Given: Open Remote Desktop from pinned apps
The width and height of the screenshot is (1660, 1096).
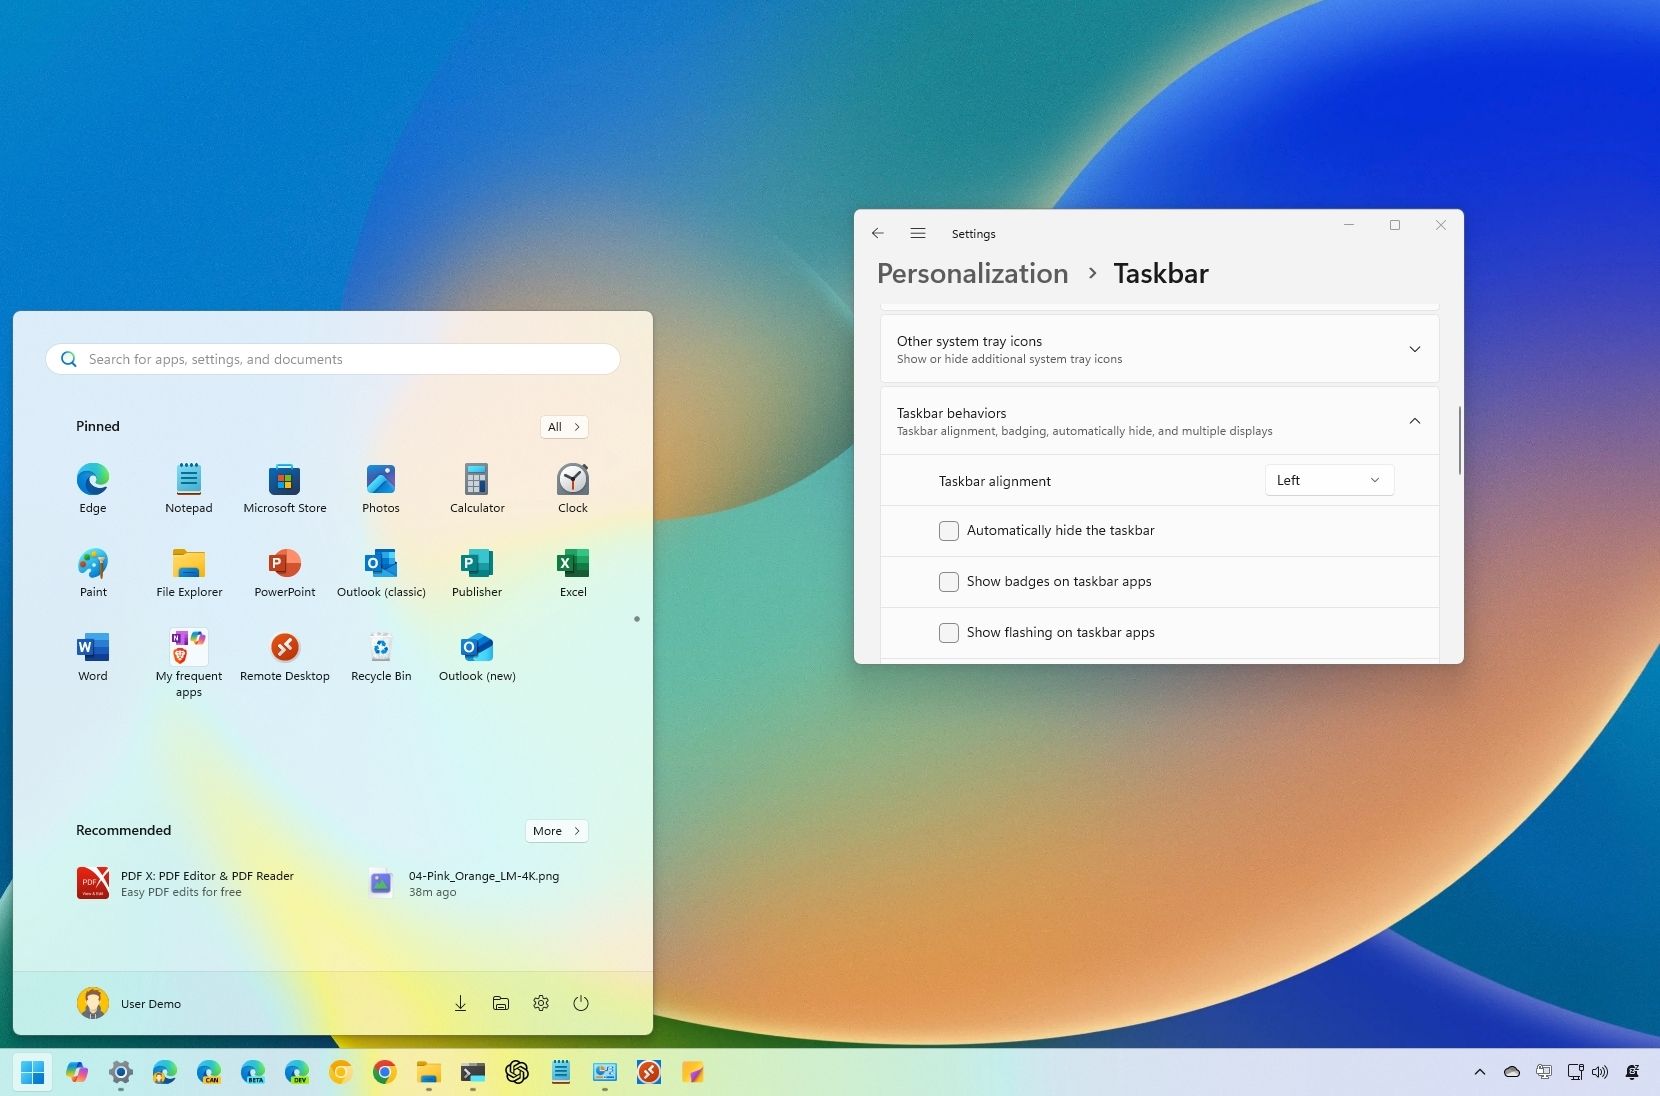Looking at the screenshot, I should (x=284, y=655).
